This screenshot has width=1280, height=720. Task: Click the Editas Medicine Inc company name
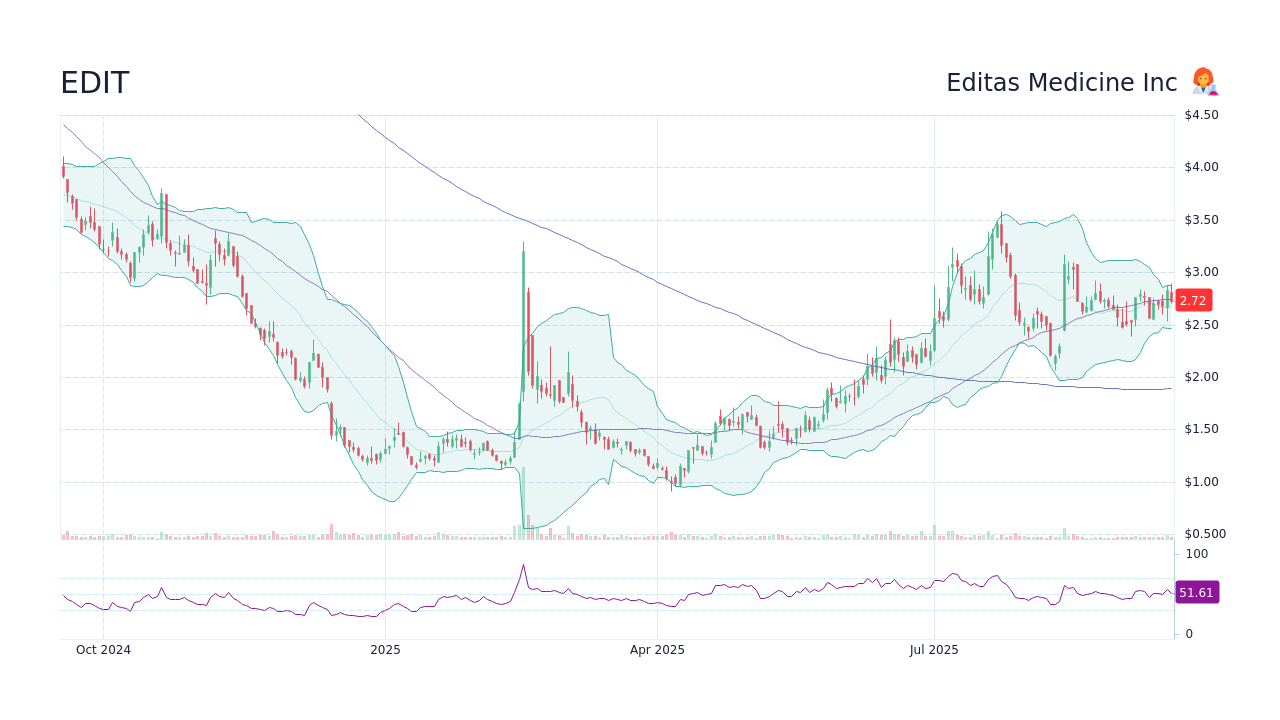tap(1062, 83)
